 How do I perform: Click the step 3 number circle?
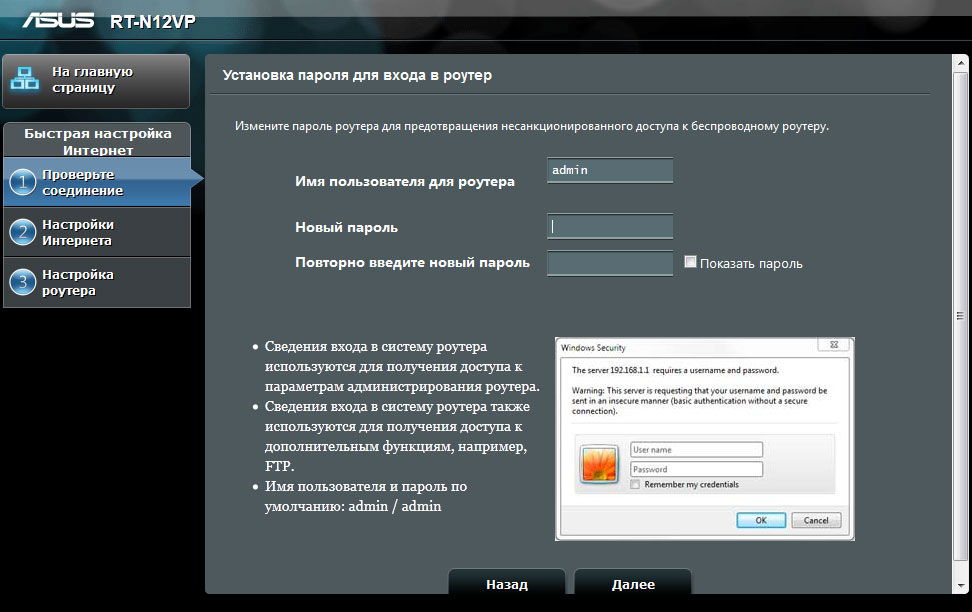22,282
